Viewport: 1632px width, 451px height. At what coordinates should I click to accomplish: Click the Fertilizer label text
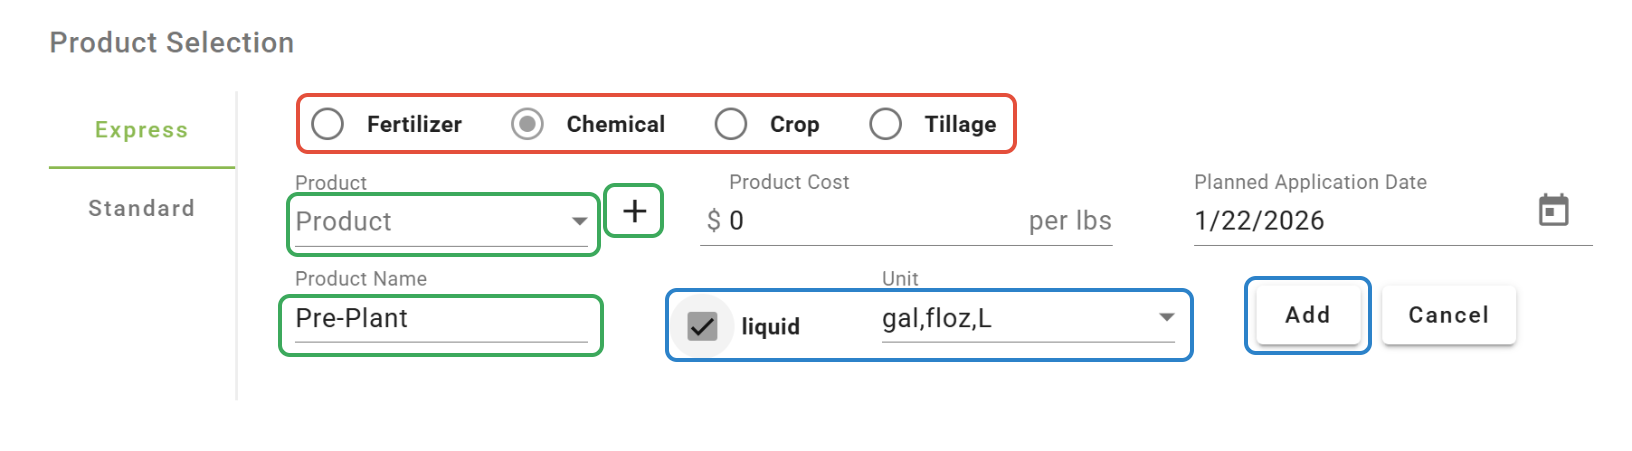414,124
